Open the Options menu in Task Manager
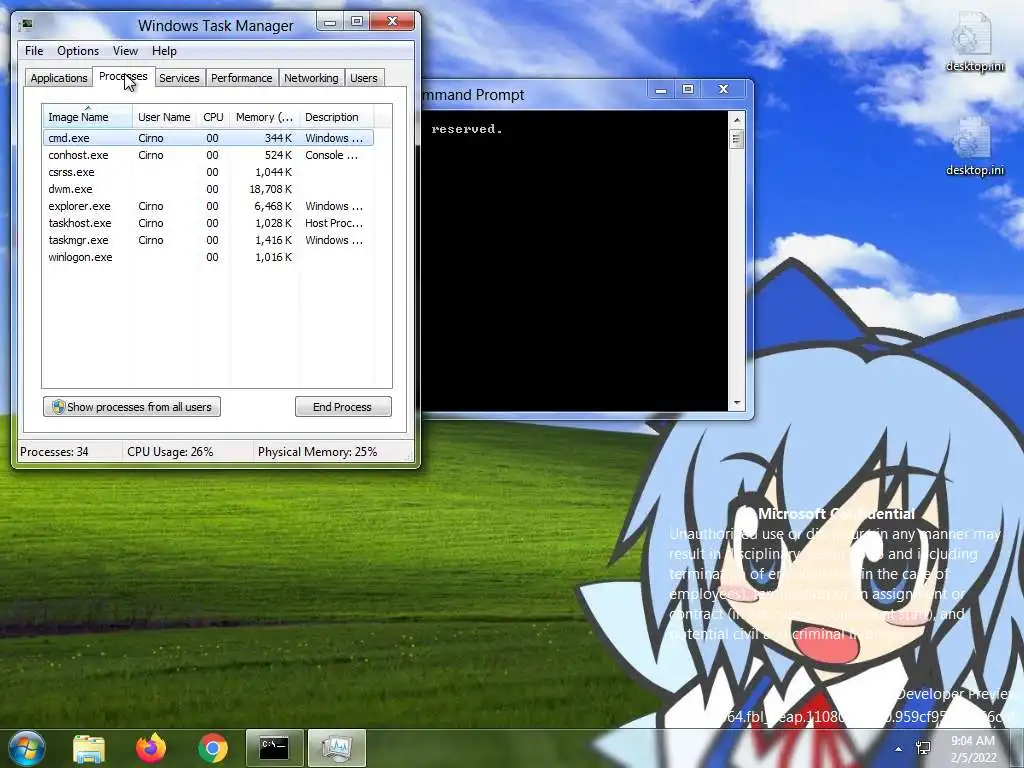 pos(78,51)
